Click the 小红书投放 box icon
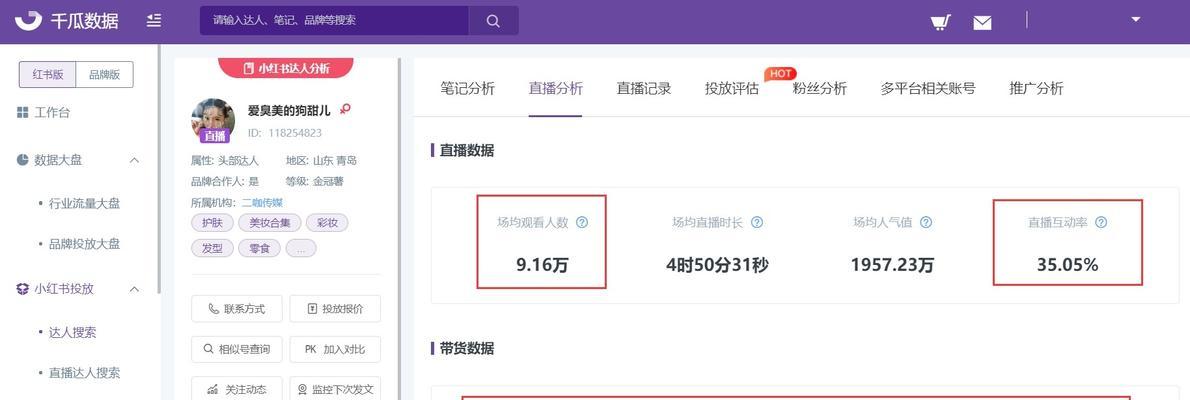 [x=23, y=289]
